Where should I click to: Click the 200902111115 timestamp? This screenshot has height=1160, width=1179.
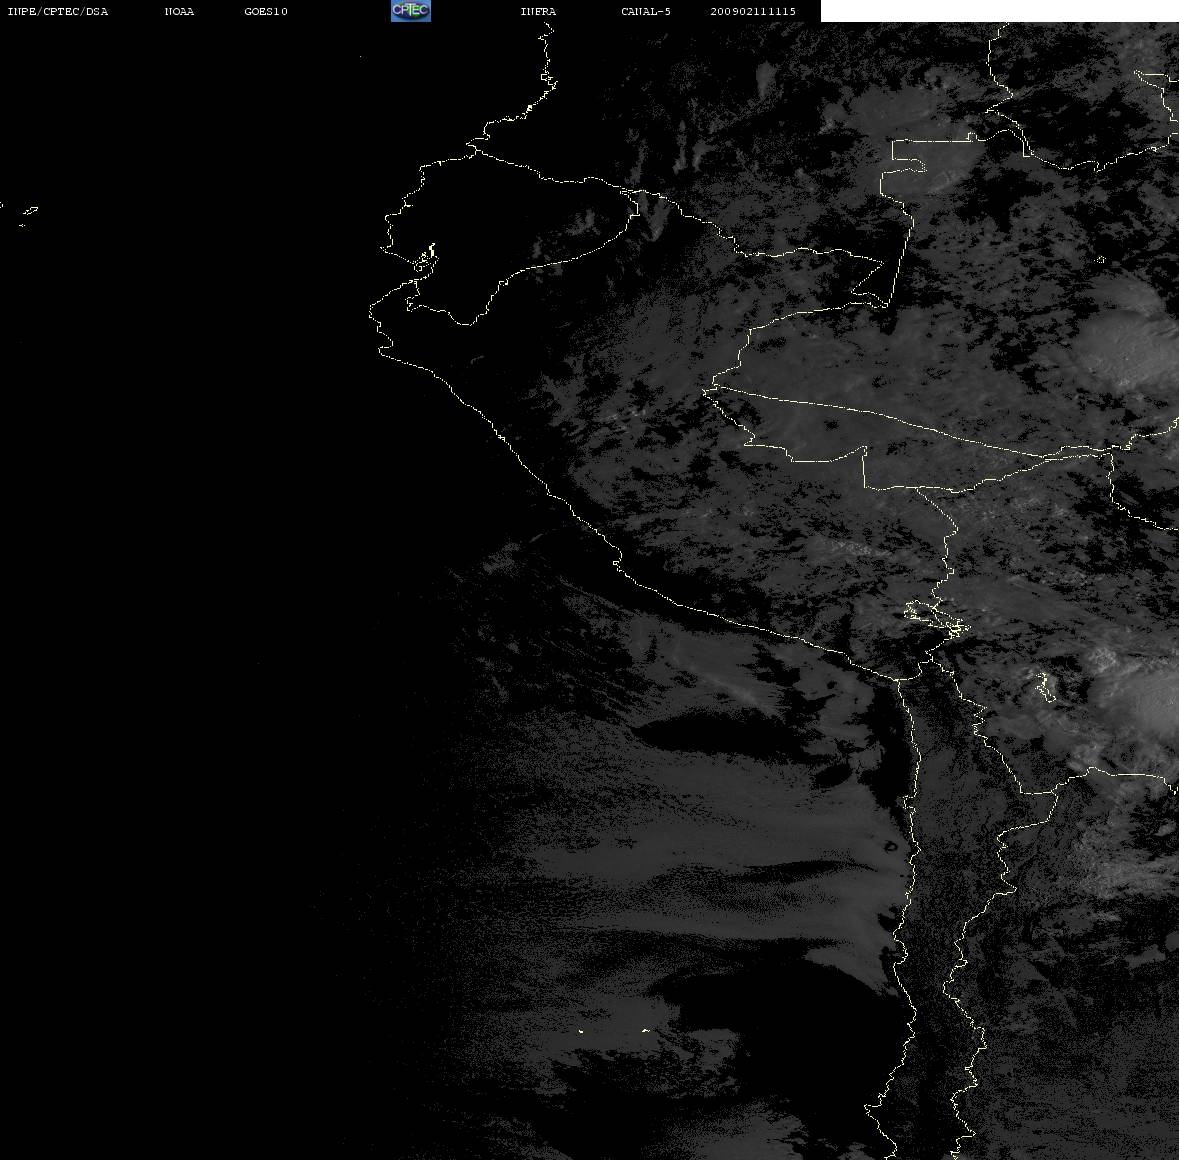(x=753, y=11)
